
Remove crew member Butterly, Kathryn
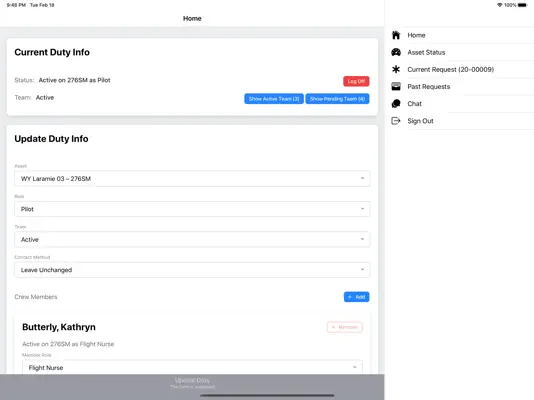pyautogui.click(x=345, y=327)
